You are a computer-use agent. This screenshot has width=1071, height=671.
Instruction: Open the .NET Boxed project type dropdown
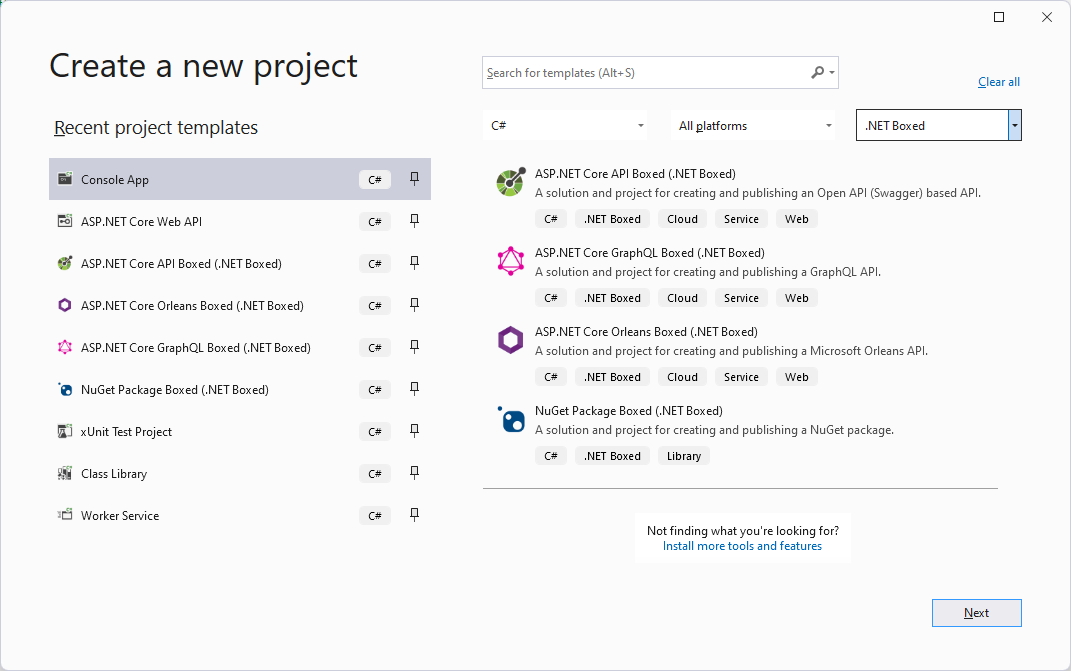pos(1015,126)
